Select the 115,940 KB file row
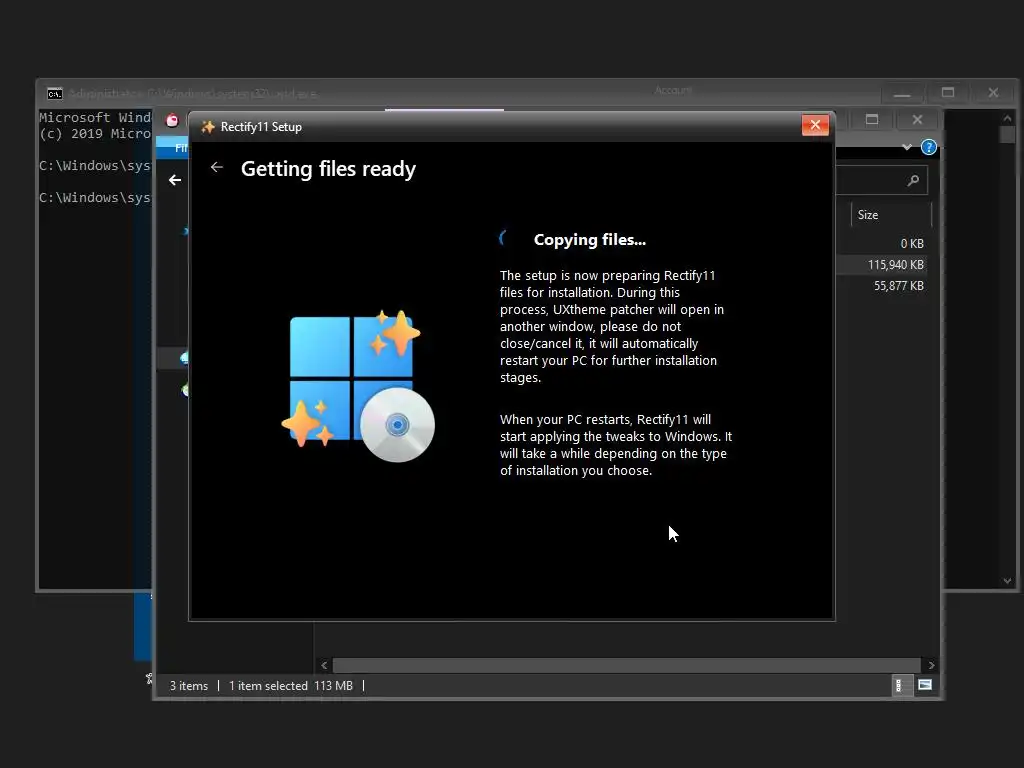Screen dimensions: 1024x768 (882, 264)
